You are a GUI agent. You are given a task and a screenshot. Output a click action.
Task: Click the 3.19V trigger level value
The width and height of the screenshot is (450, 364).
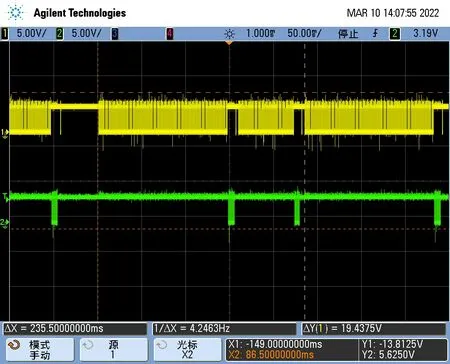(x=426, y=33)
